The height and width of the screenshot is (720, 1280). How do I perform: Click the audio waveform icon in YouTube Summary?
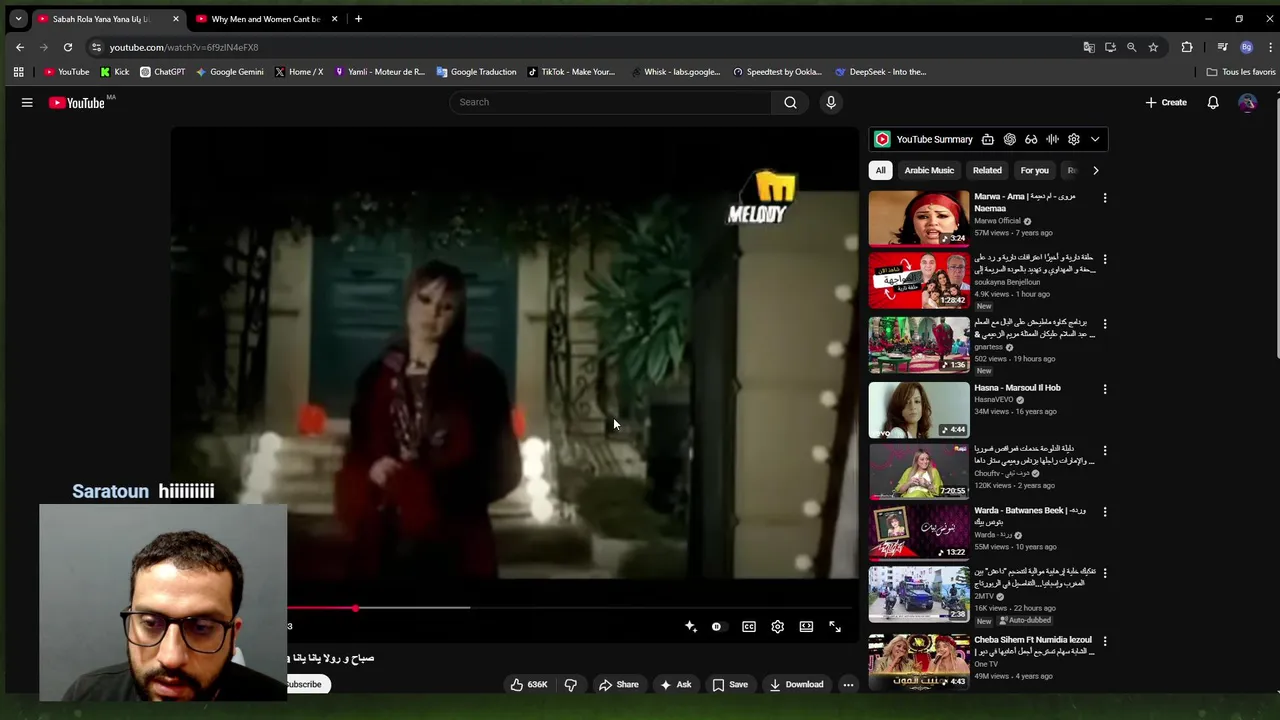[x=1052, y=139]
